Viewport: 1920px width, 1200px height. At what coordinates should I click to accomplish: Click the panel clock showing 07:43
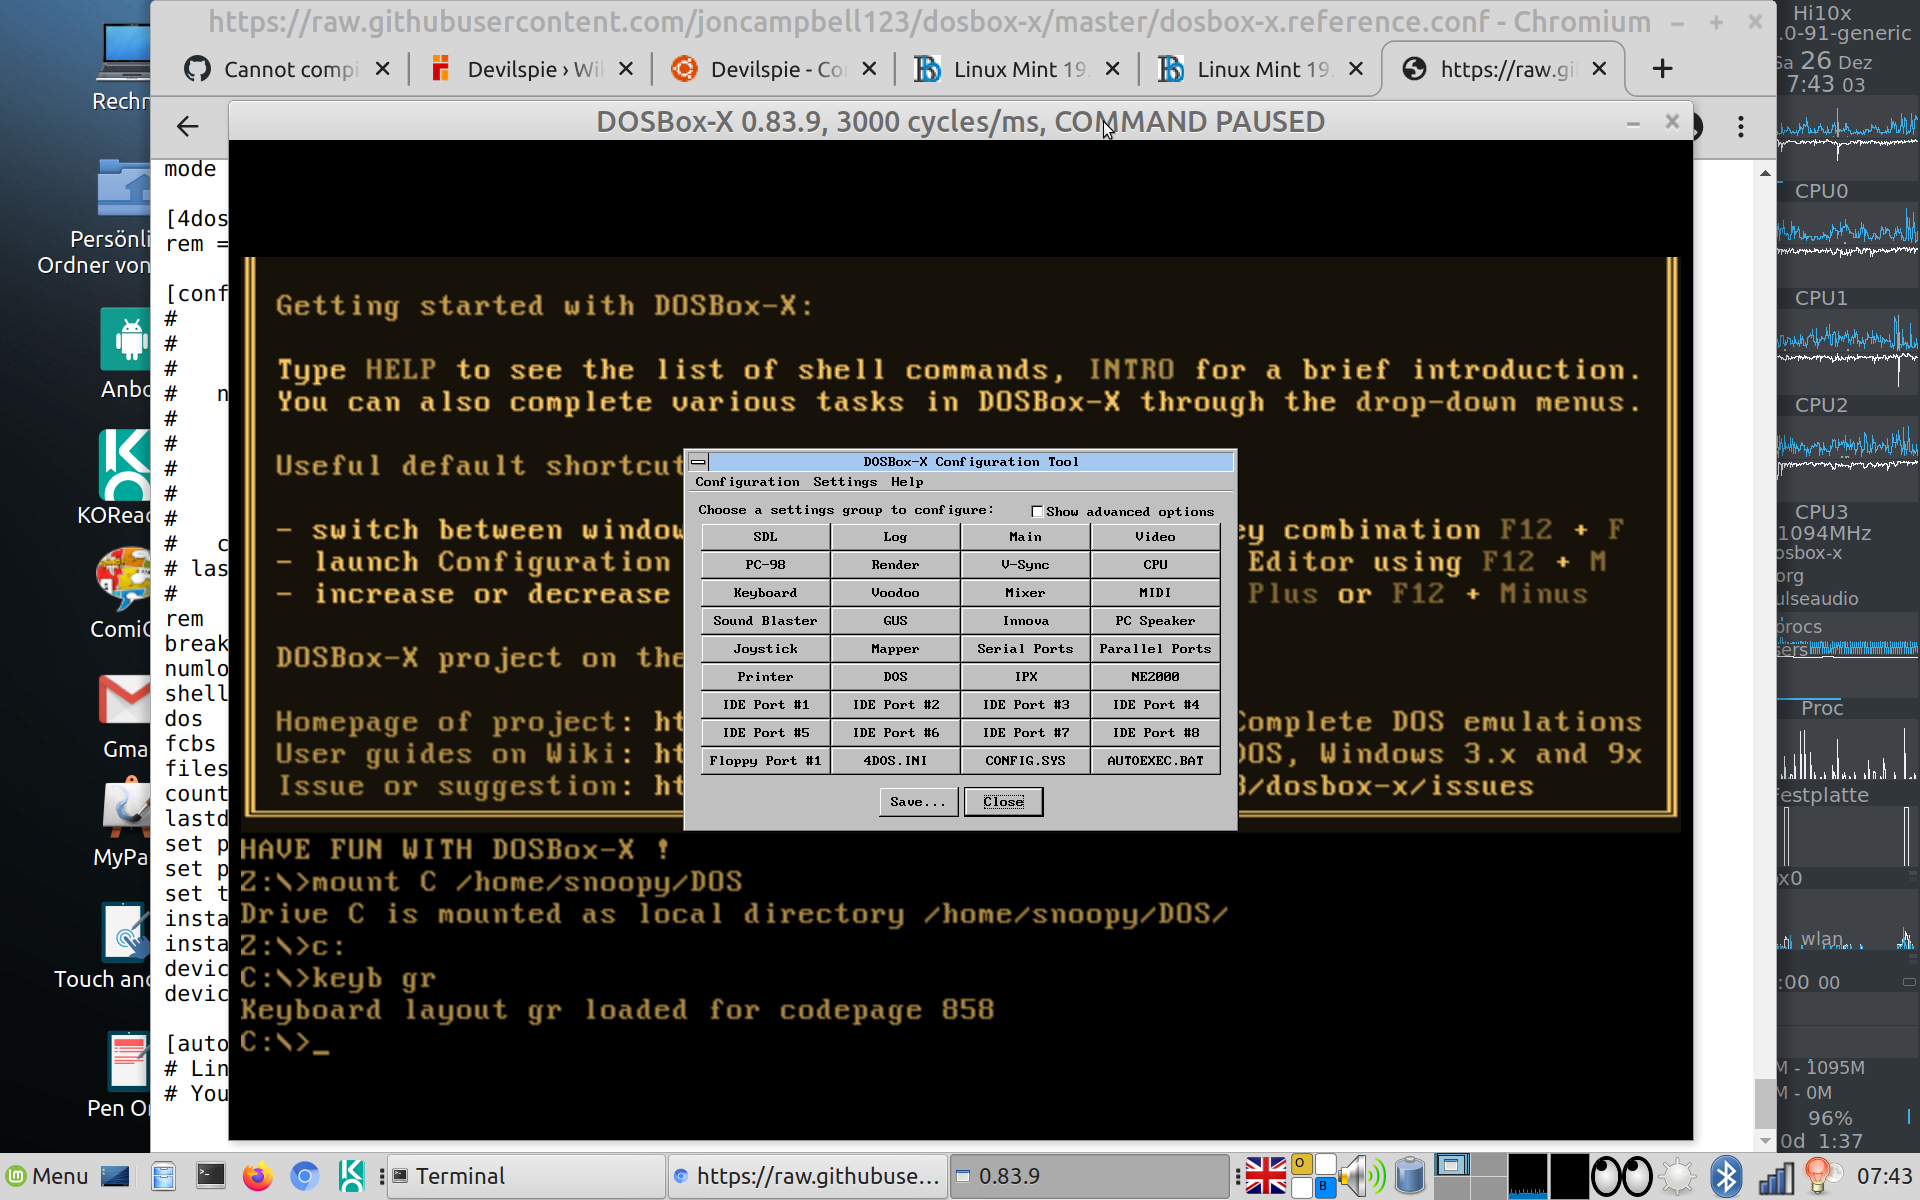tap(1884, 1176)
